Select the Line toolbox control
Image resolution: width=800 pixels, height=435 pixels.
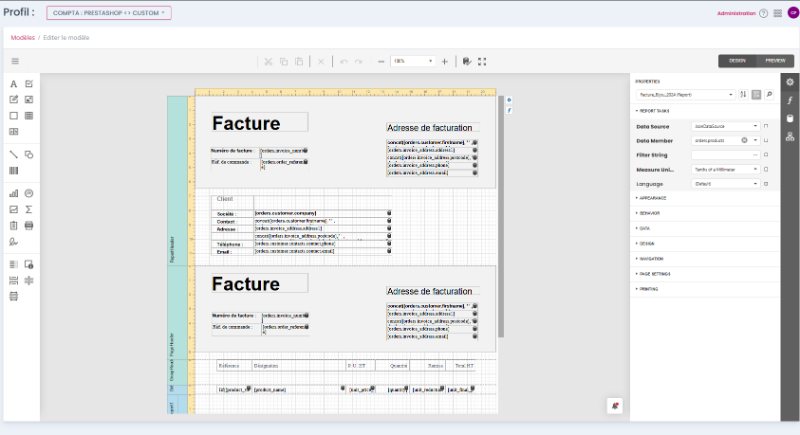[x=14, y=155]
